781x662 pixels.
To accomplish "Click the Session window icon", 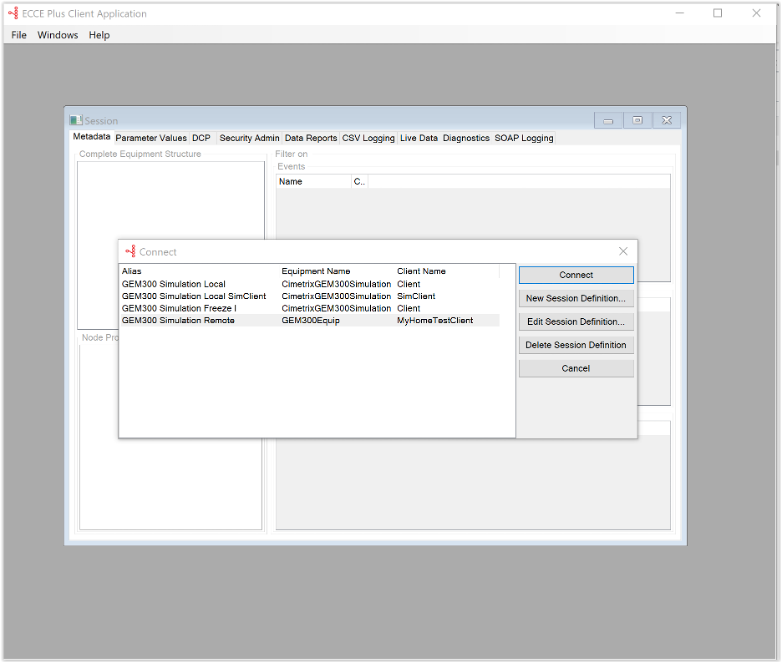I will [76, 120].
